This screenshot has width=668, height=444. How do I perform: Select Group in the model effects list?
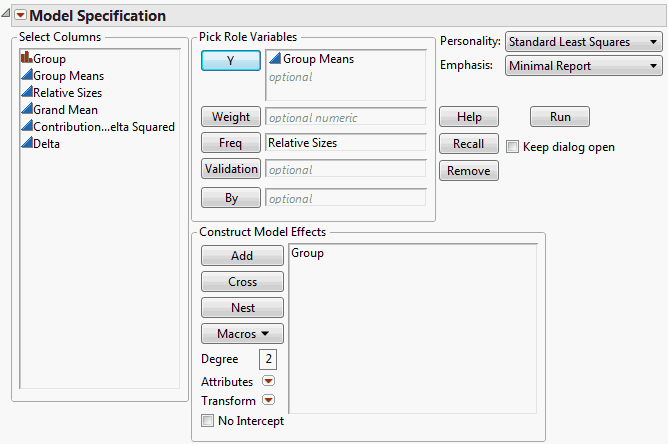tap(308, 254)
